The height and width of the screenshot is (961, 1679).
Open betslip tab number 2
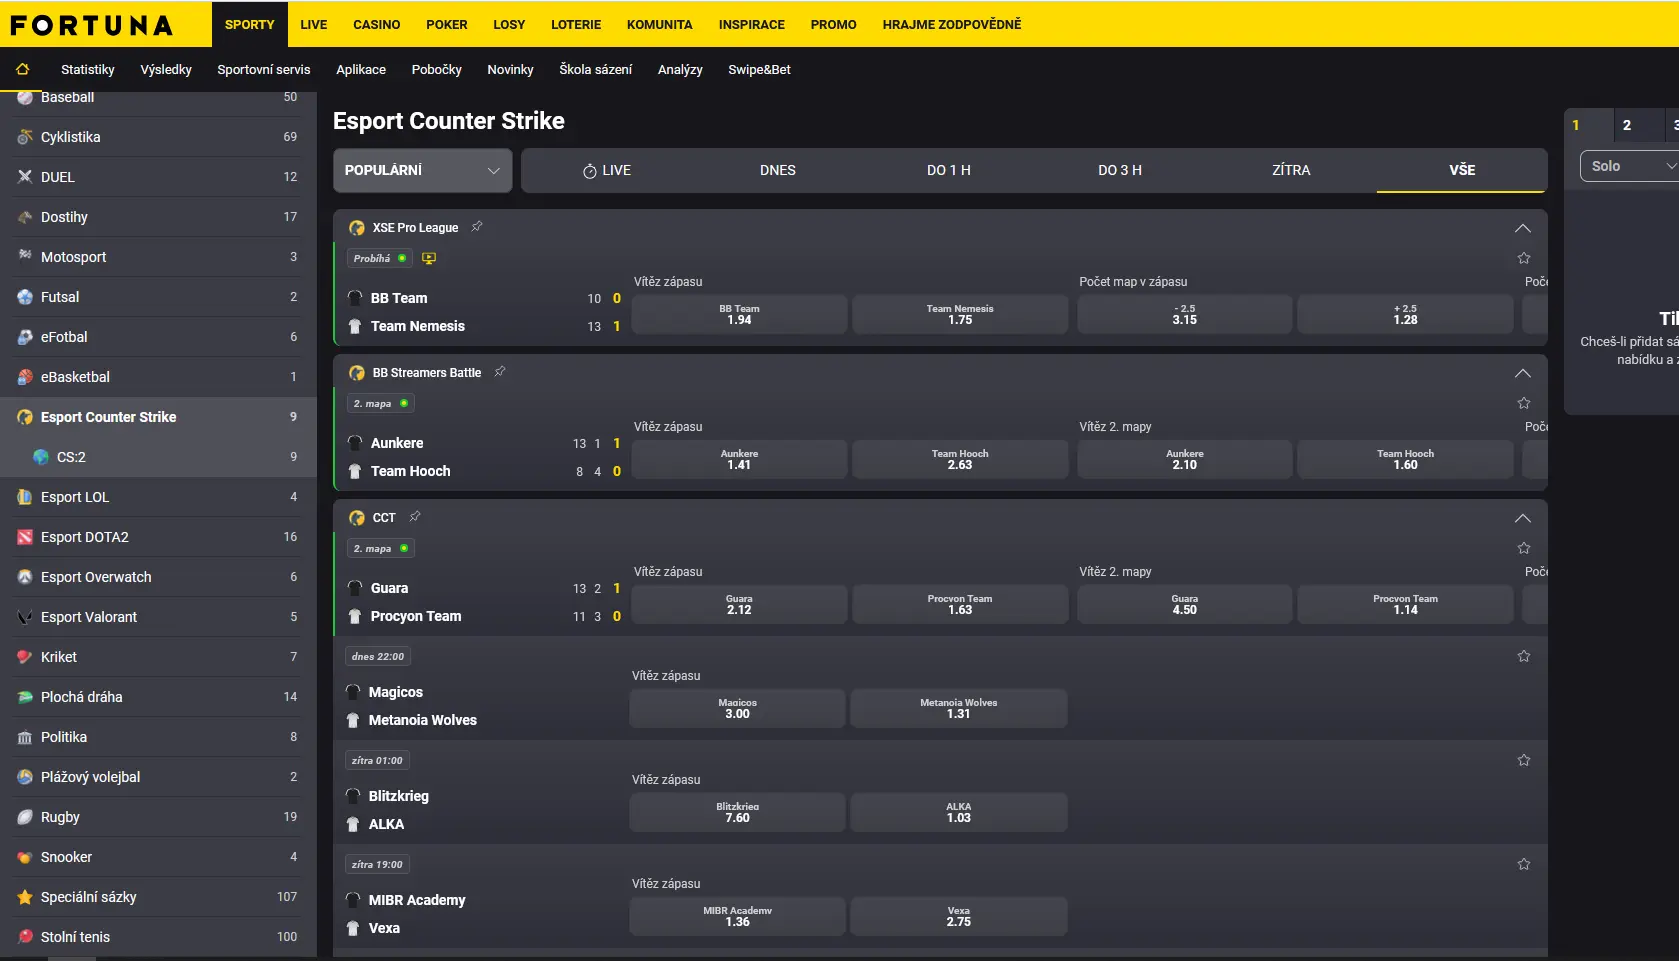pos(1639,125)
